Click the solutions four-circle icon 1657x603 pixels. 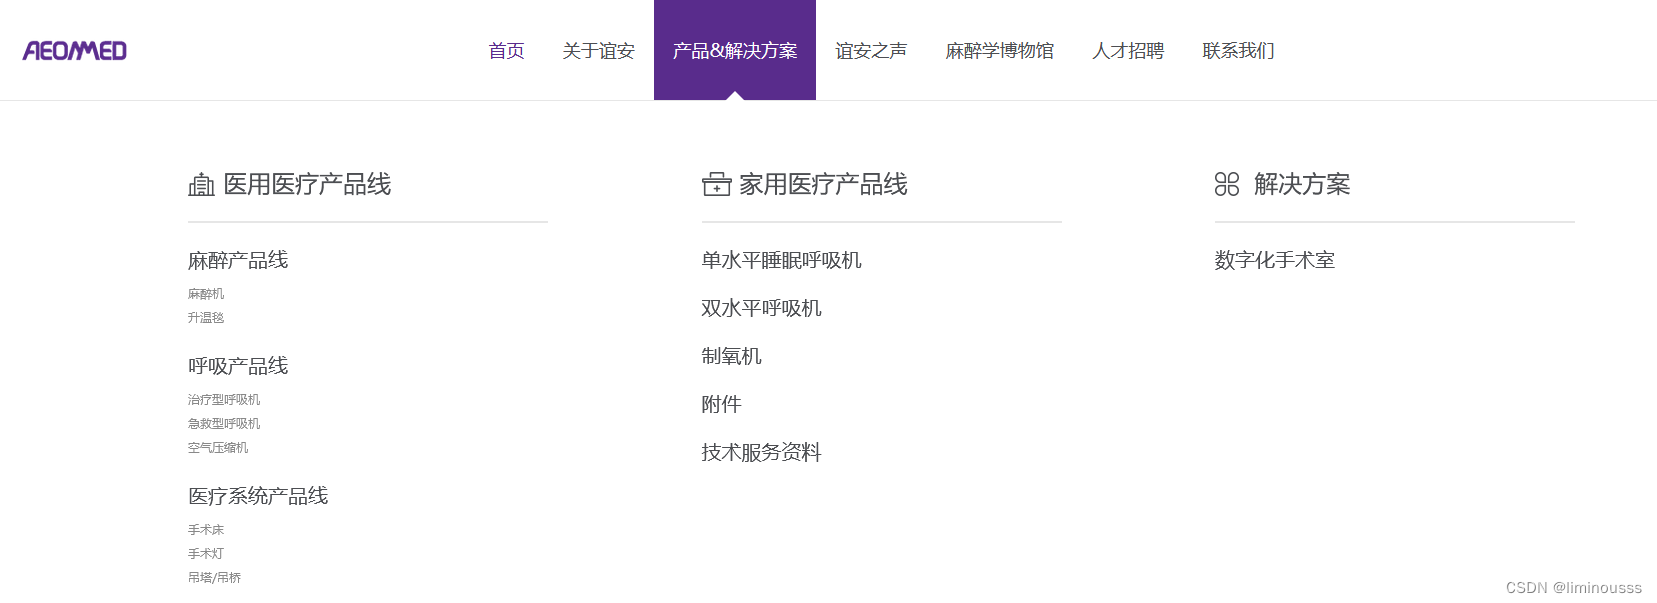click(x=1227, y=184)
